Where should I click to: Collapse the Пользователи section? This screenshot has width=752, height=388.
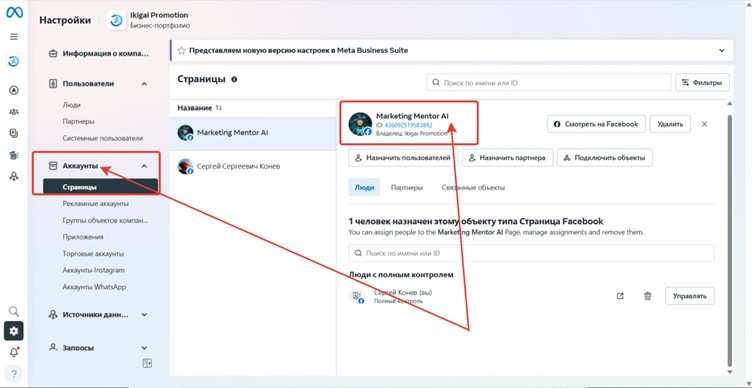pos(144,84)
